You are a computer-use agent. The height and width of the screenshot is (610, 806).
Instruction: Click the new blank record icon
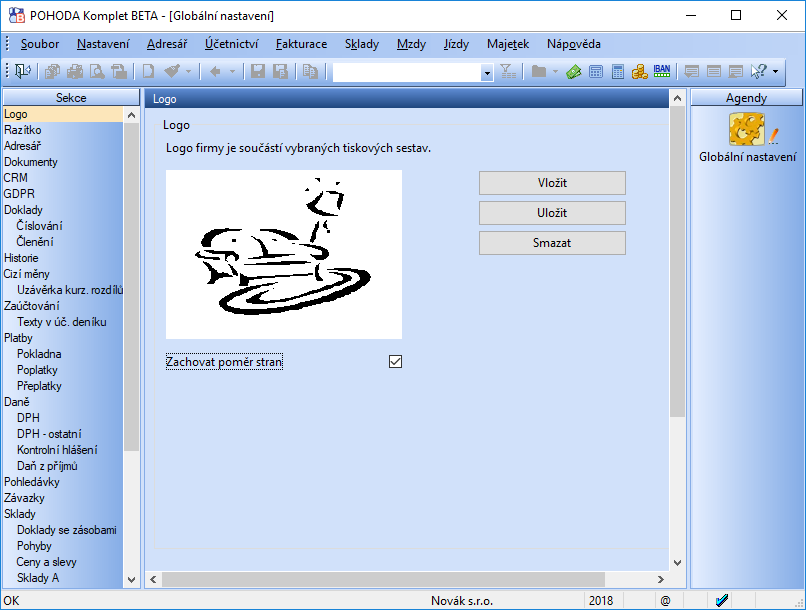(148, 71)
